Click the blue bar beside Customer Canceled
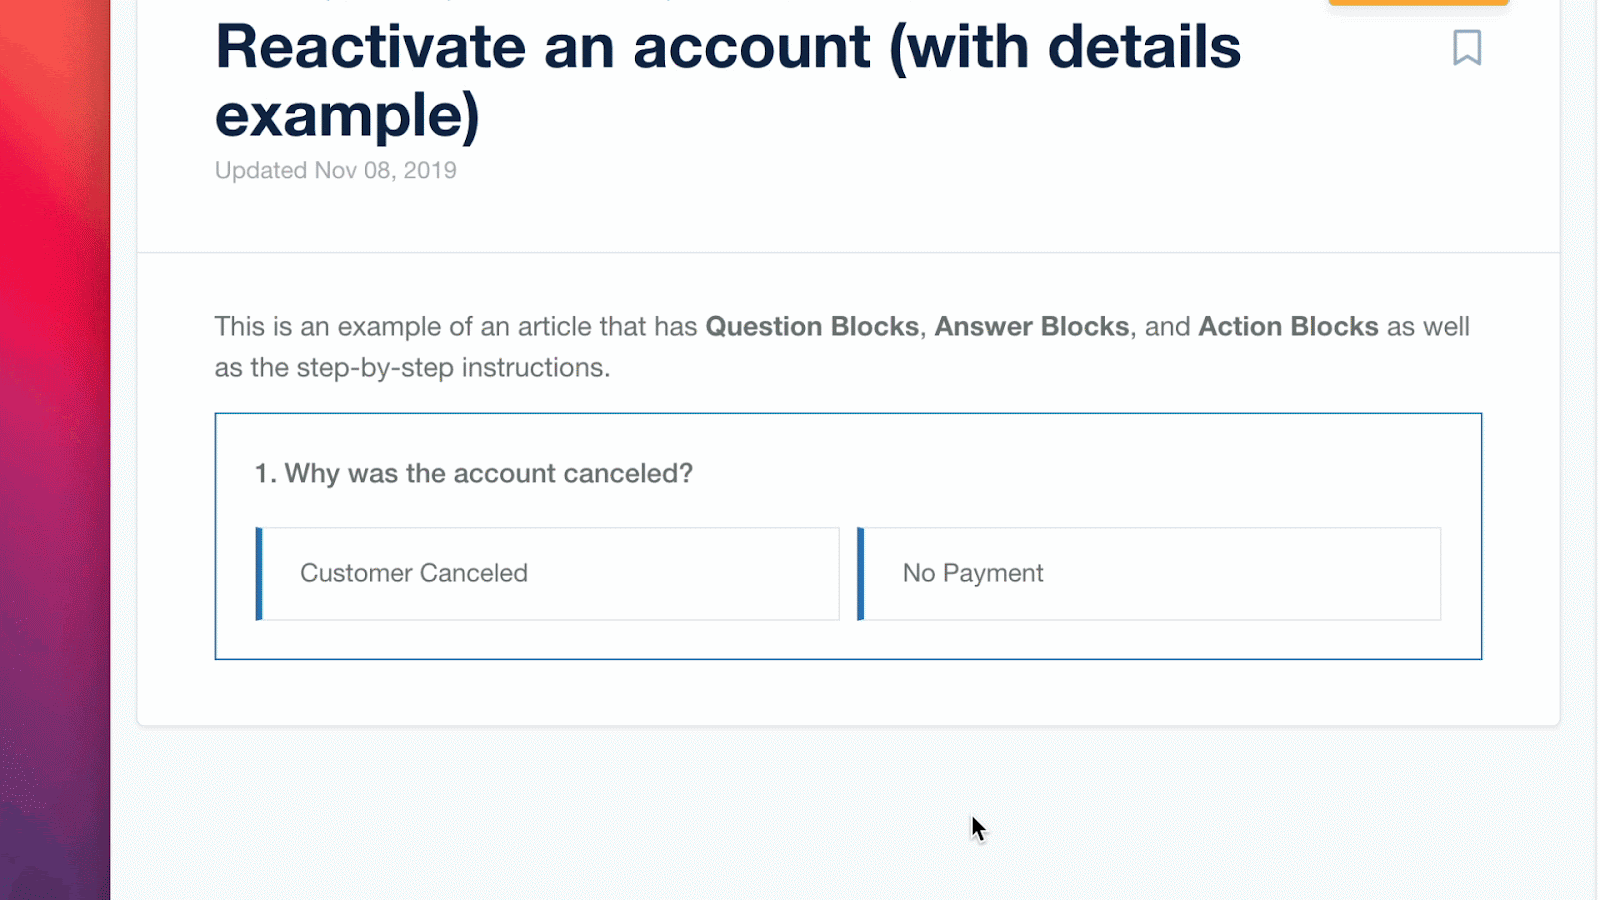The width and height of the screenshot is (1600, 900). tap(259, 573)
